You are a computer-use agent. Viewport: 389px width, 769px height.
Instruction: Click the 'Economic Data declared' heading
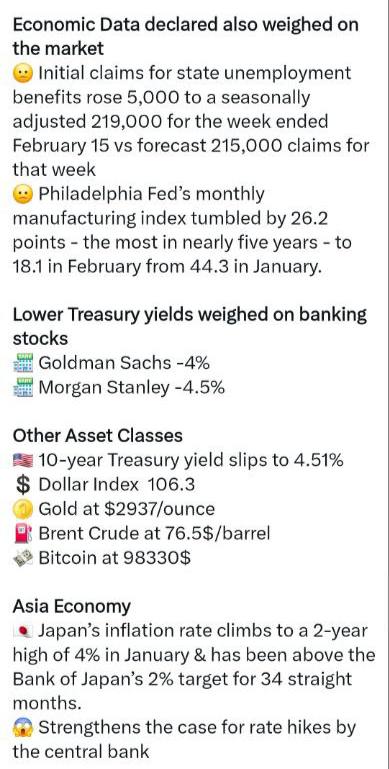185,37
